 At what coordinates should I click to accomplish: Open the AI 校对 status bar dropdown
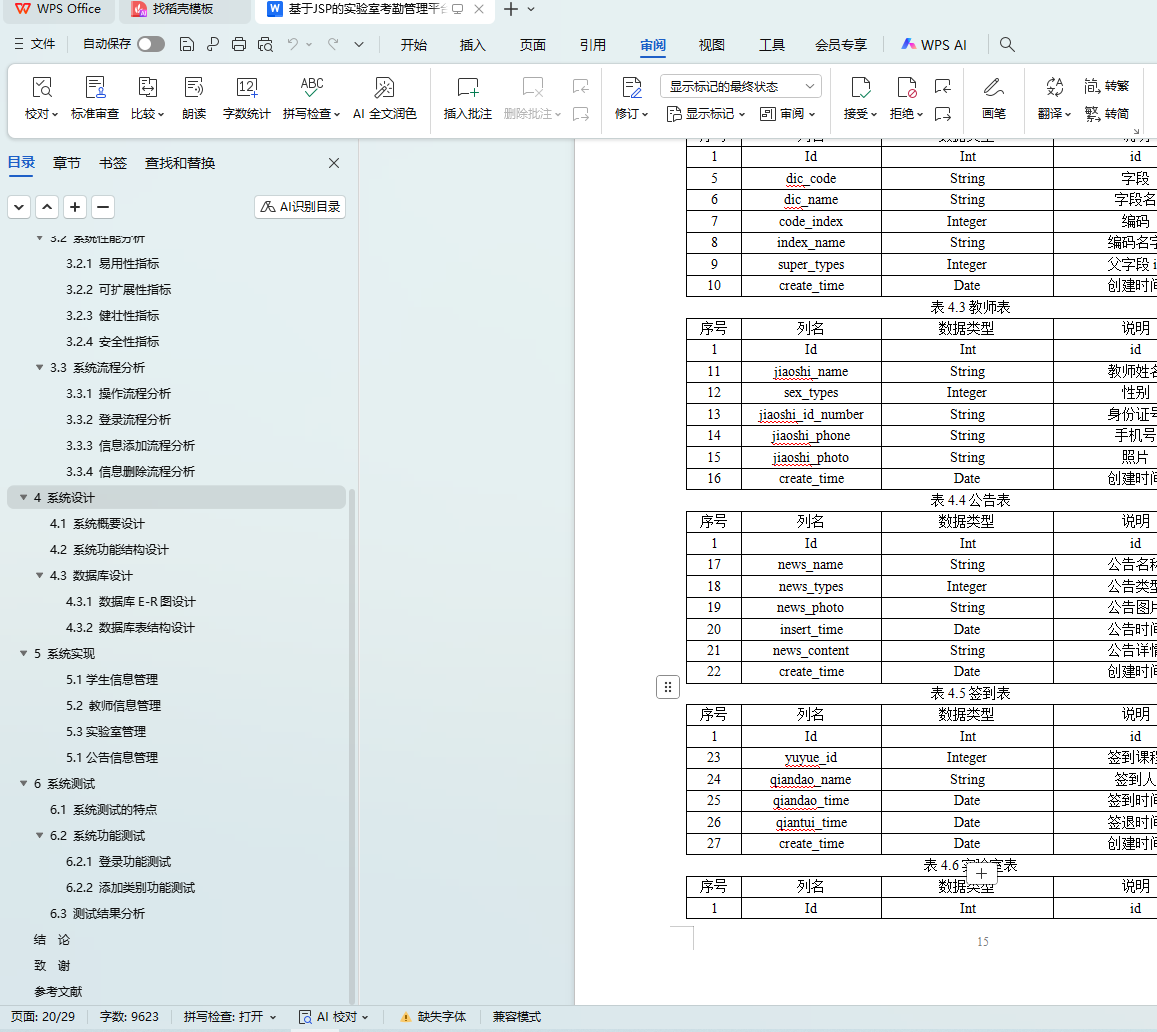[x=334, y=1017]
